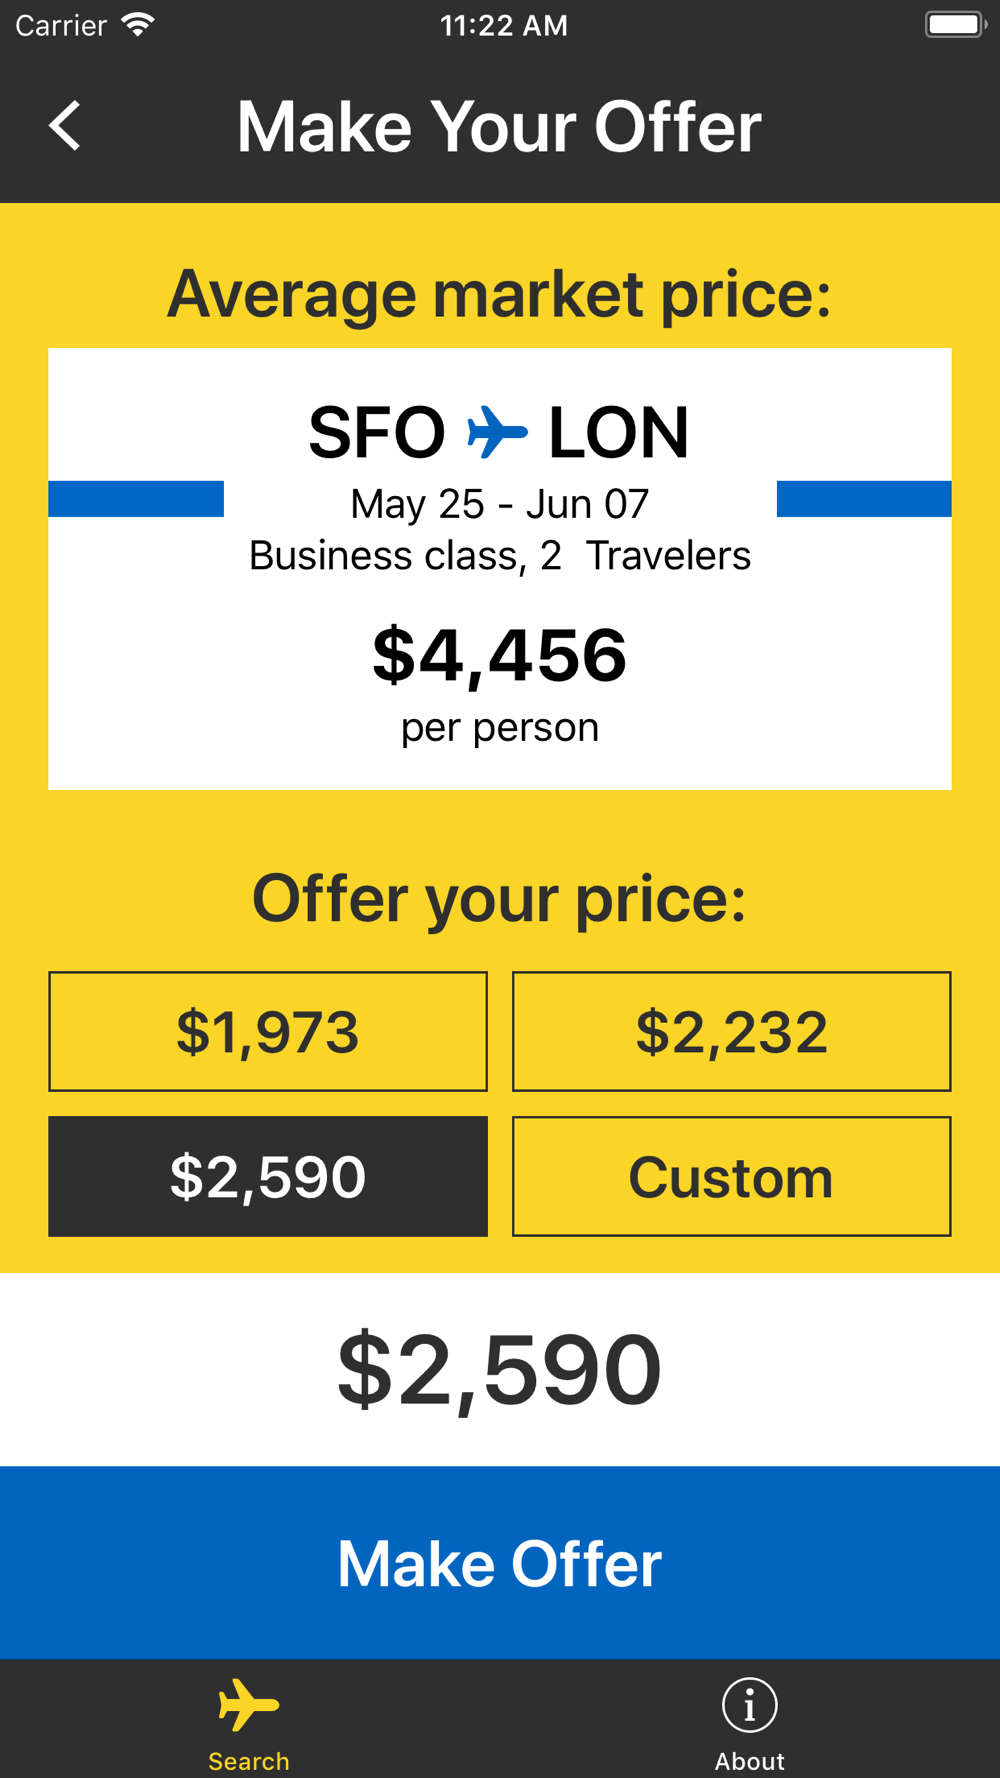The width and height of the screenshot is (1000, 1778).
Task: Tap the LON destination code
Action: (x=618, y=432)
